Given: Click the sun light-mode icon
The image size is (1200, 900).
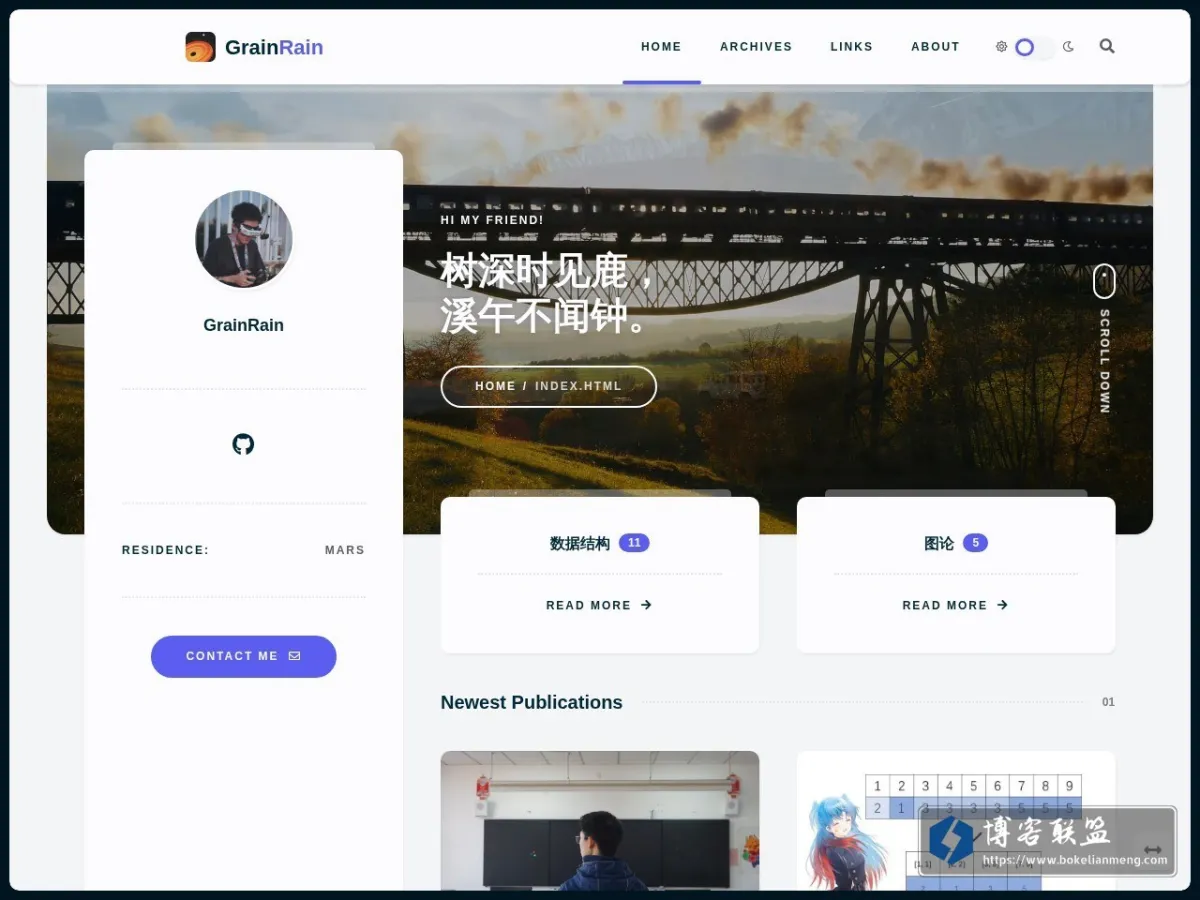Looking at the screenshot, I should [x=1001, y=46].
